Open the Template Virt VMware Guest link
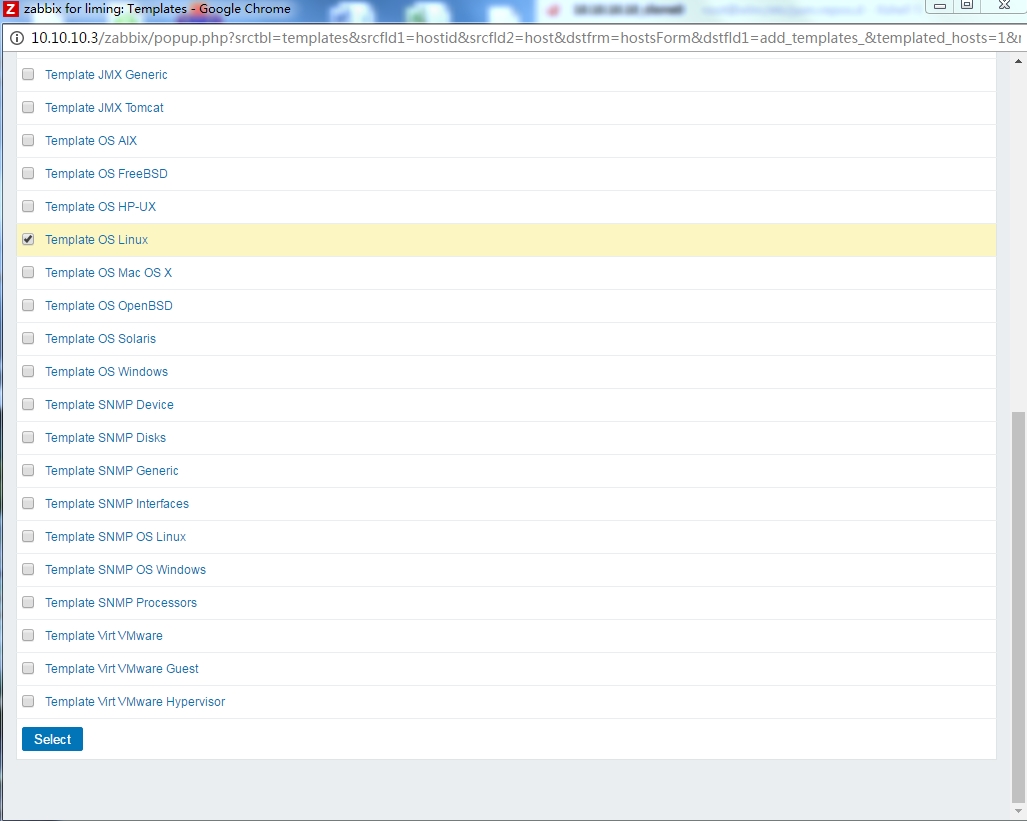This screenshot has width=1027, height=821. (x=122, y=668)
